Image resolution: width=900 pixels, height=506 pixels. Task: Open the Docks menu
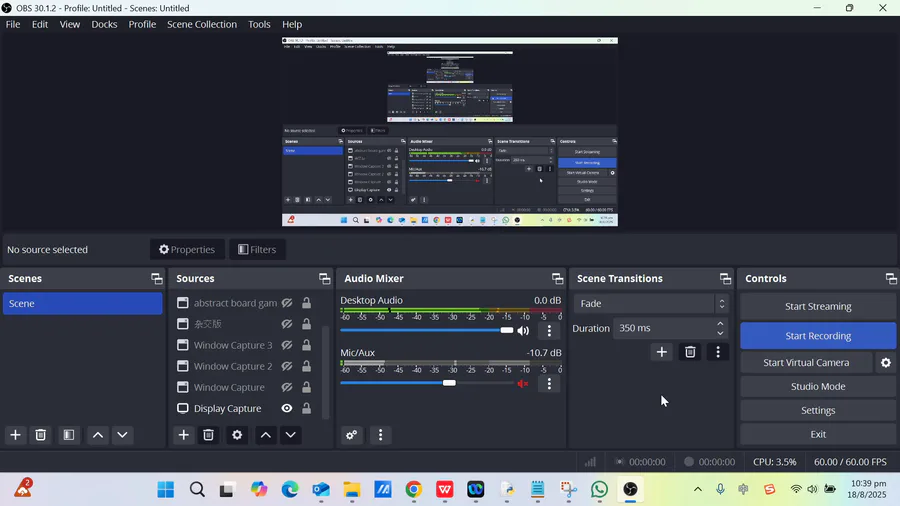[x=104, y=24]
